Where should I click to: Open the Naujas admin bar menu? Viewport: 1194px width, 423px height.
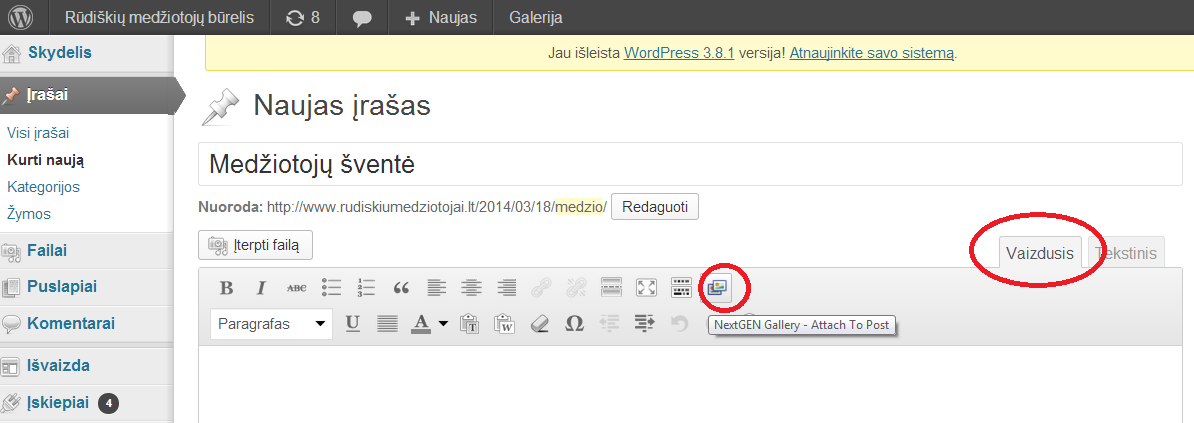coord(441,17)
